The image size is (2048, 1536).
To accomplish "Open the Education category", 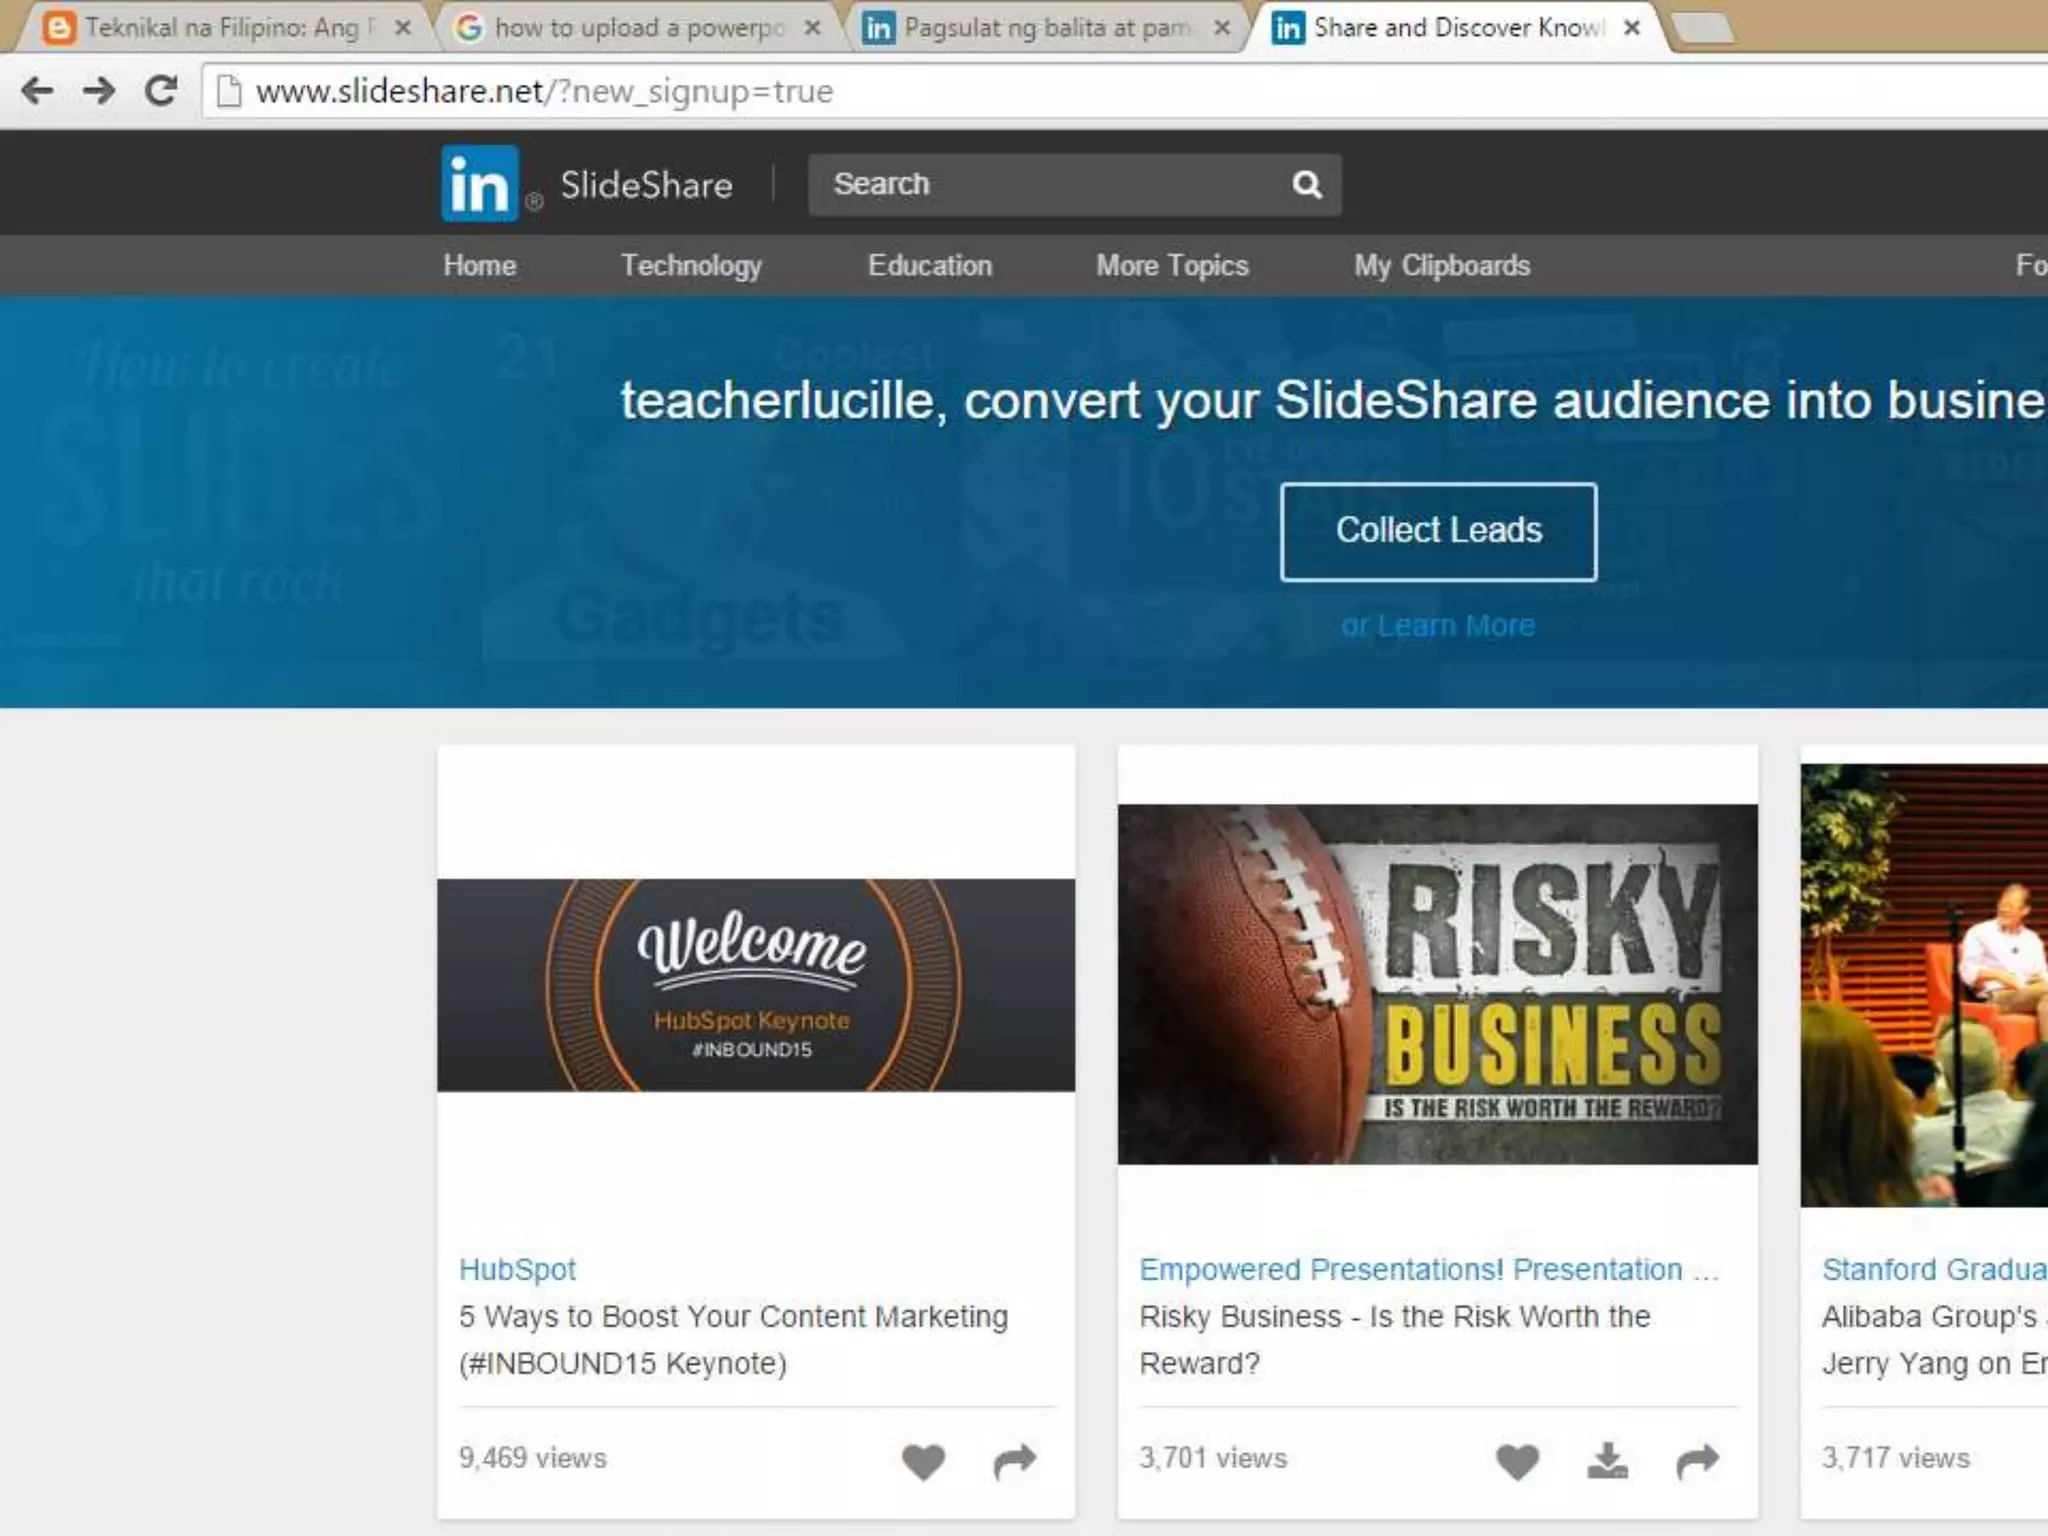I will click(930, 265).
